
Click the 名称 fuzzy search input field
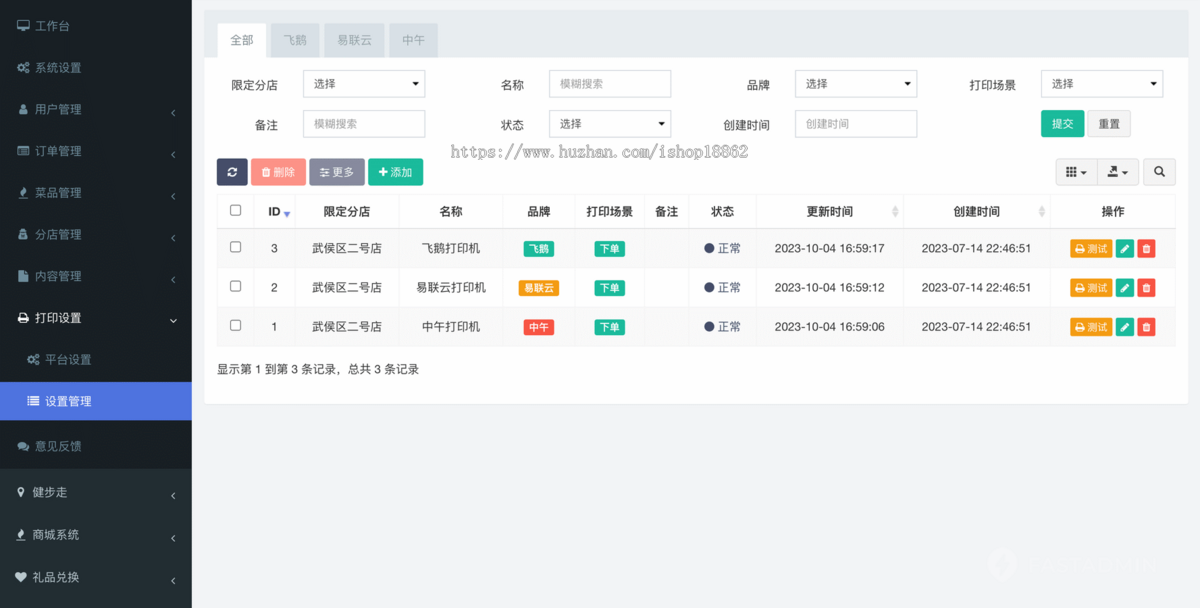(610, 84)
